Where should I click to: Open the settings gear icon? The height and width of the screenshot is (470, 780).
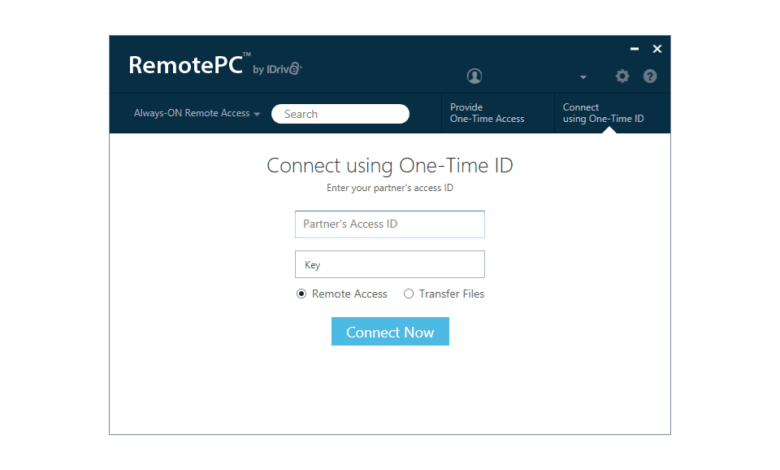(x=622, y=76)
